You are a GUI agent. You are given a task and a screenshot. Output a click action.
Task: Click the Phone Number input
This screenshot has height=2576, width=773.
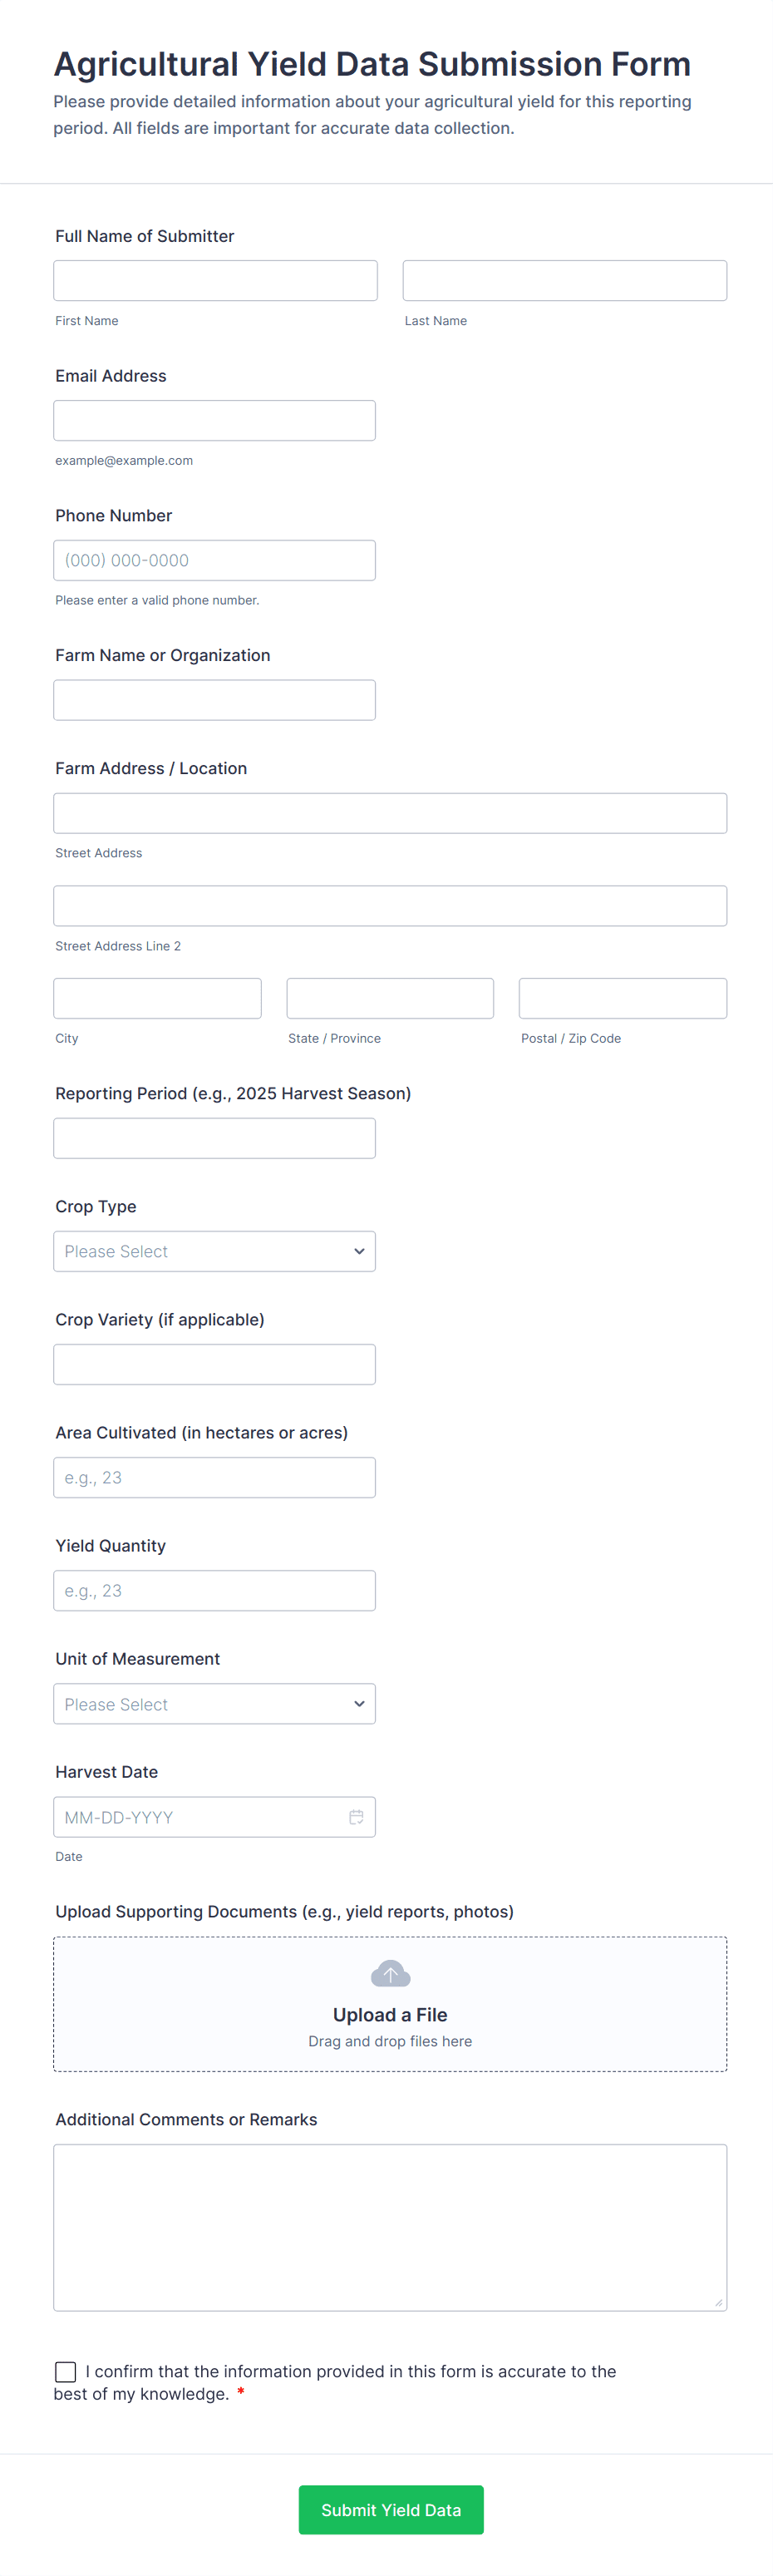pos(214,561)
